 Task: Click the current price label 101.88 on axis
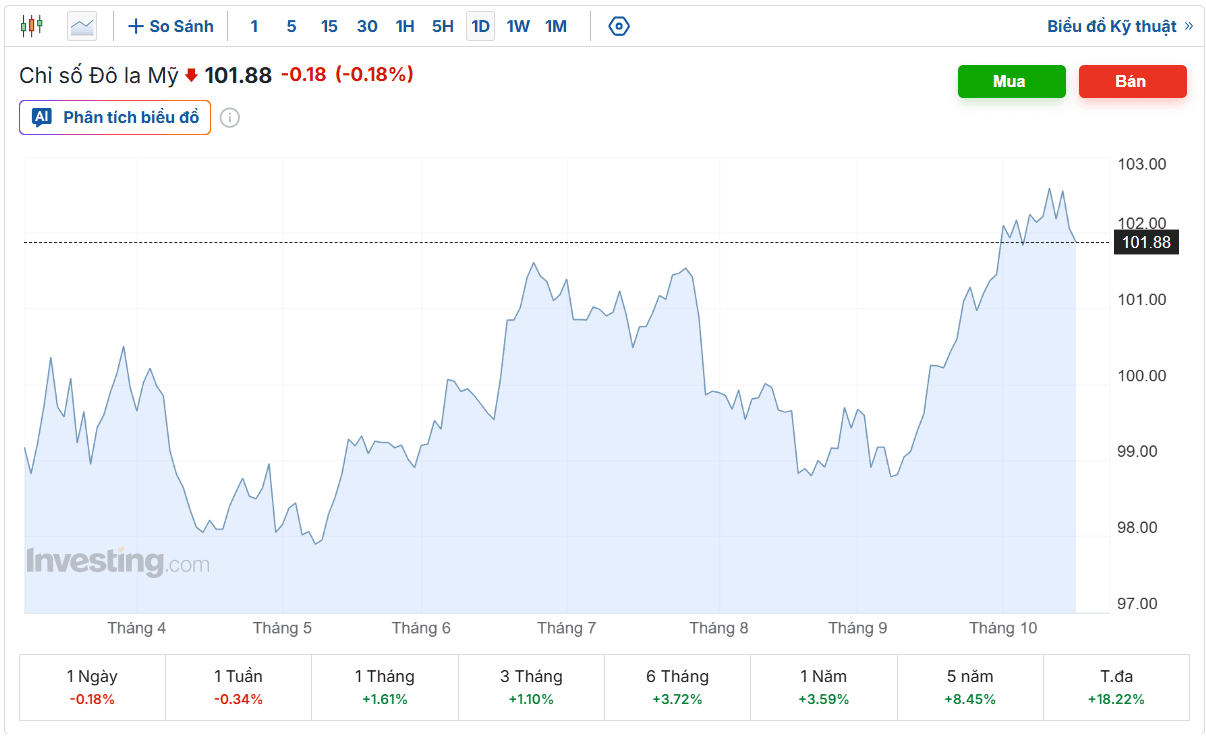point(1146,242)
